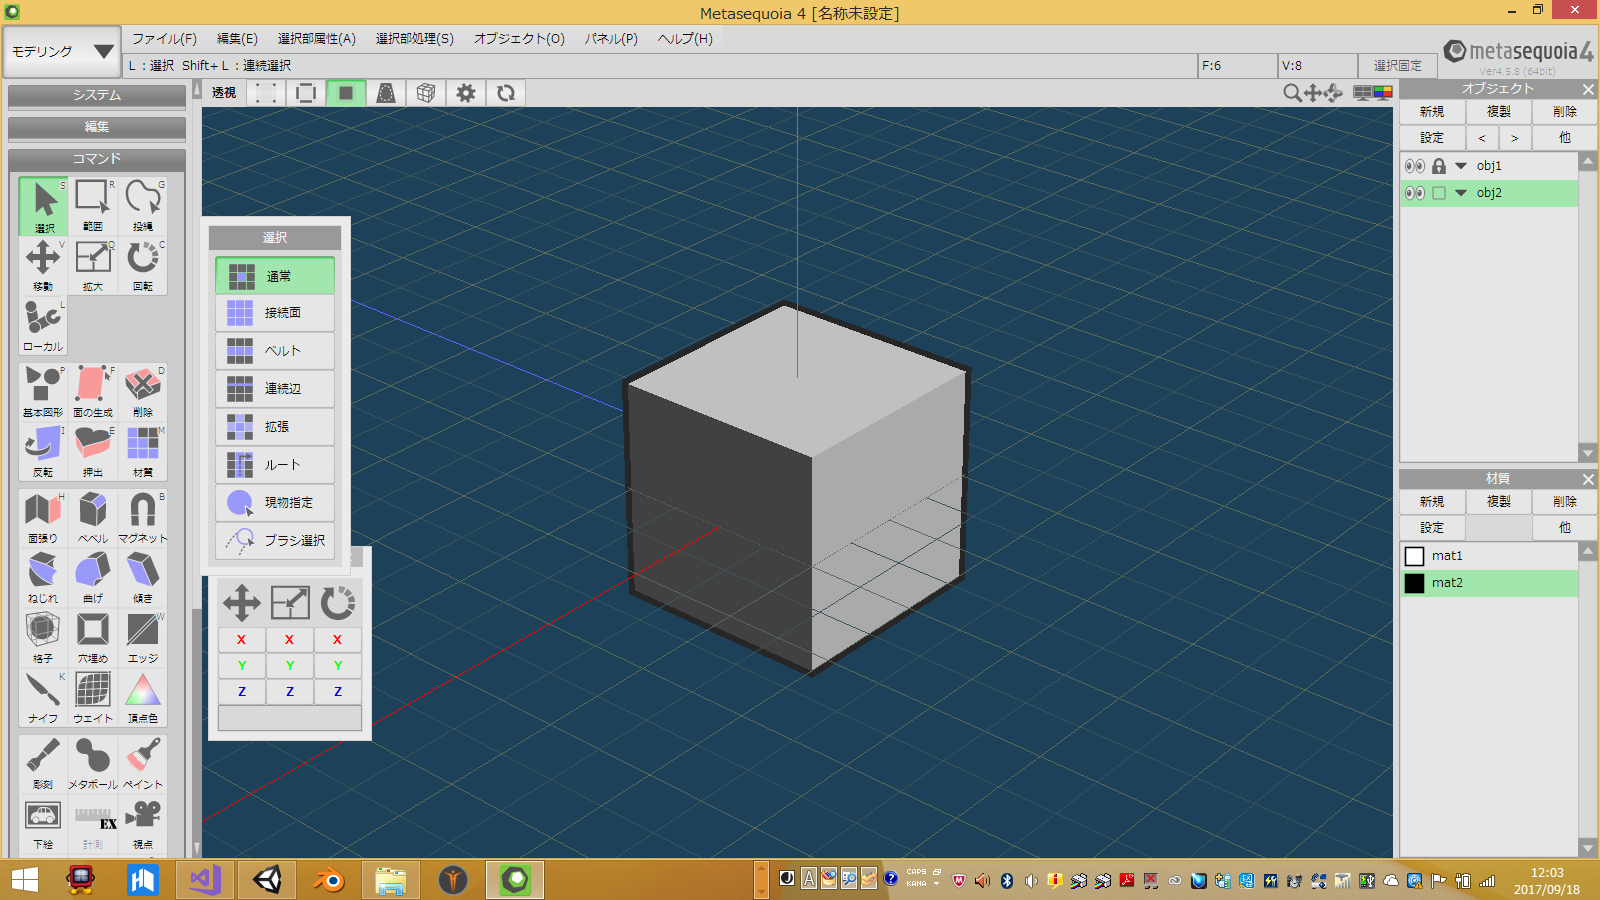
Task: Select the ベベル bevel tool
Action: click(x=93, y=518)
